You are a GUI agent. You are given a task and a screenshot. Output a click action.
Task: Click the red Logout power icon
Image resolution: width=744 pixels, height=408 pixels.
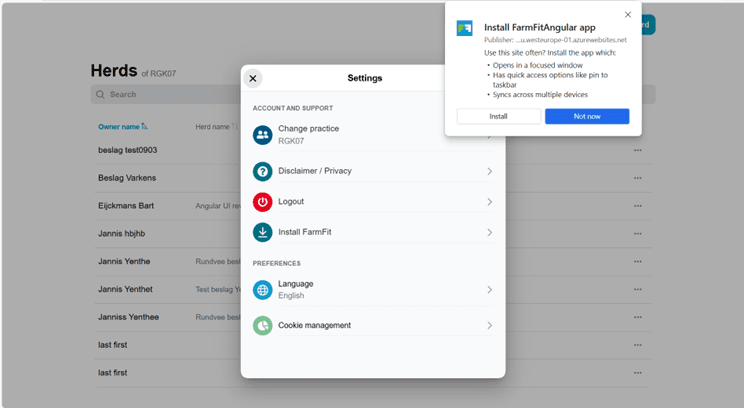262,202
